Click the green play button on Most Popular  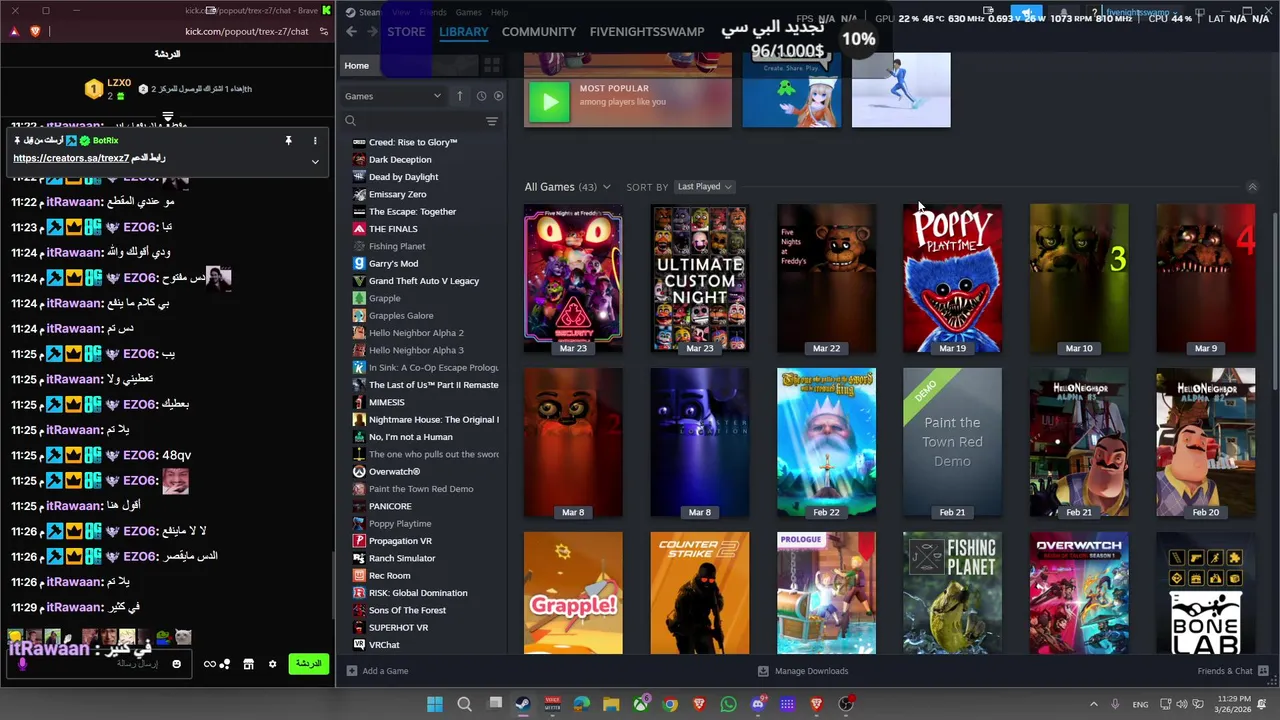[x=549, y=102]
